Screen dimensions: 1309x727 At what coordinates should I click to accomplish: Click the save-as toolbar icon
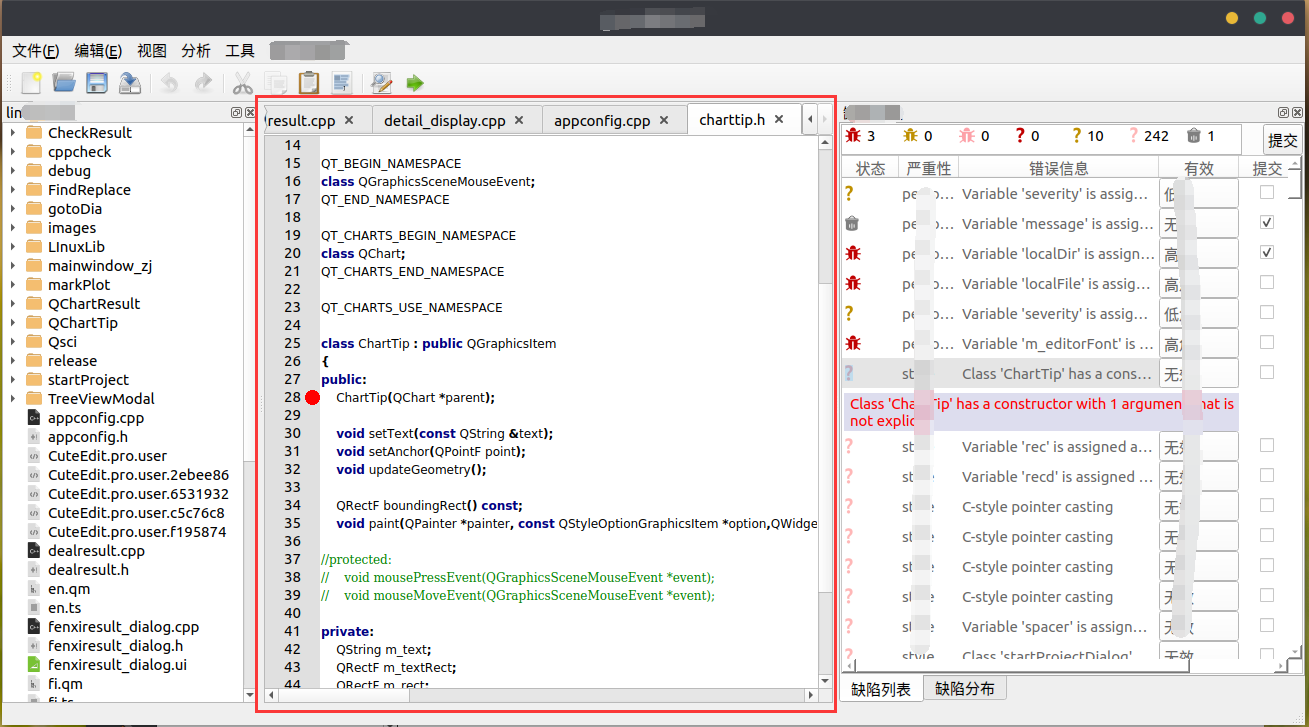(130, 83)
